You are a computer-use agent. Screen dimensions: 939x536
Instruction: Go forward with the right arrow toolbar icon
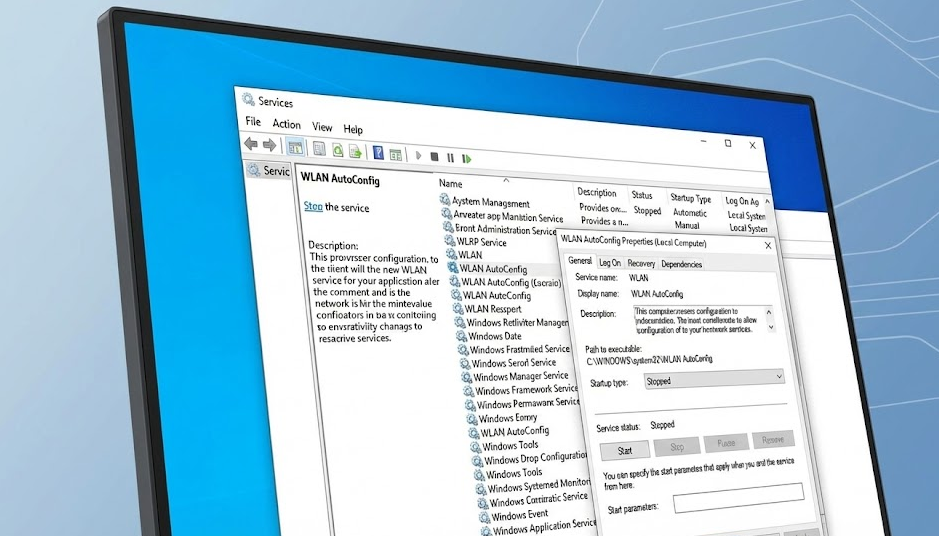point(269,144)
